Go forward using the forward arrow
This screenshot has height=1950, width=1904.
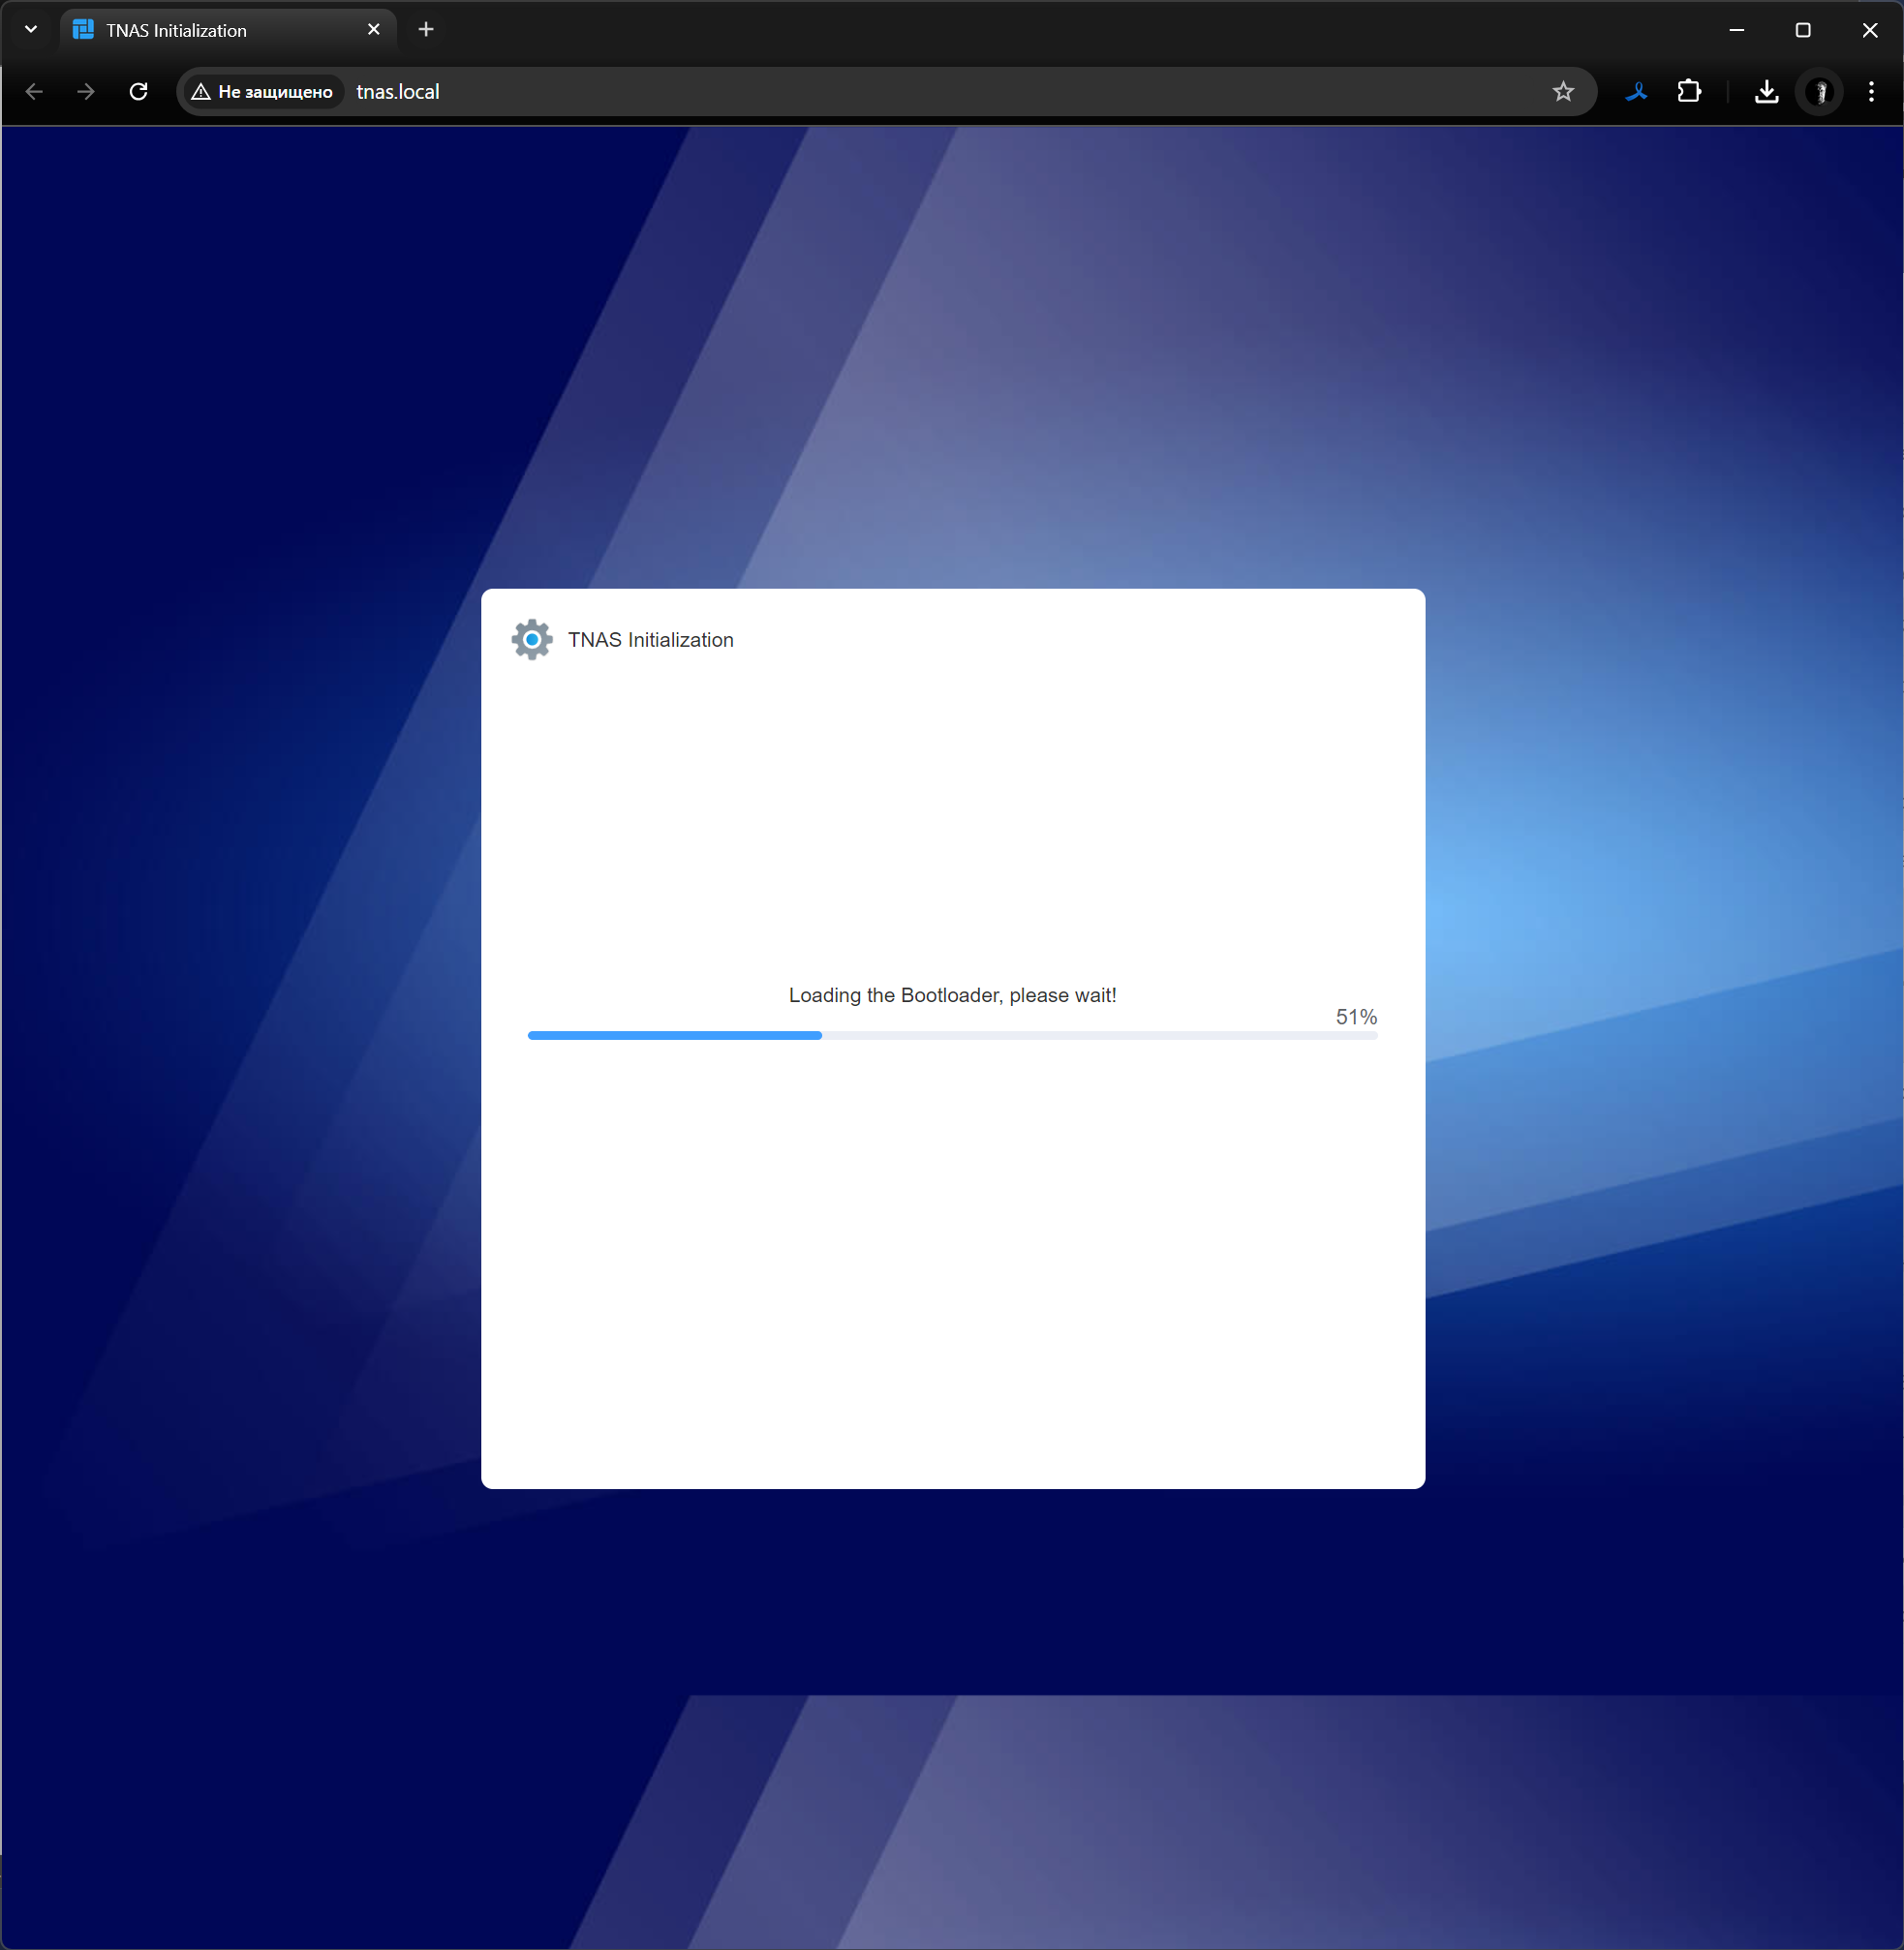[x=86, y=92]
